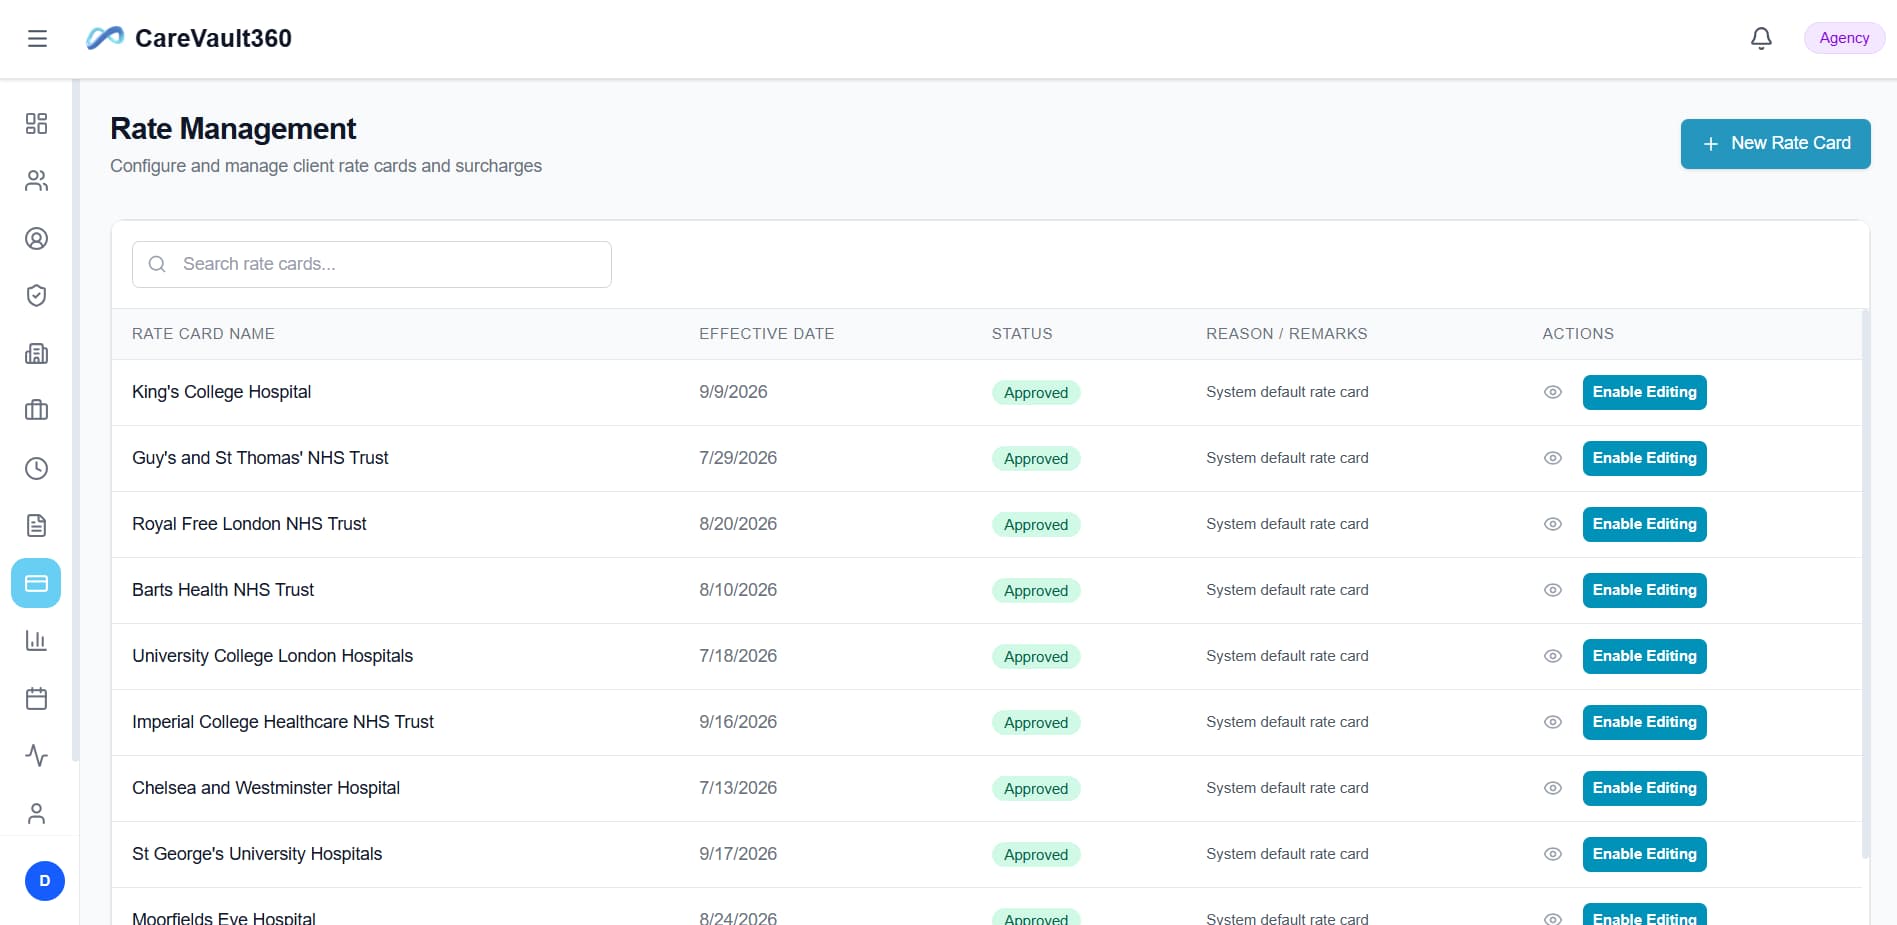
Task: Select University College London Hospitals name
Action: 272,656
